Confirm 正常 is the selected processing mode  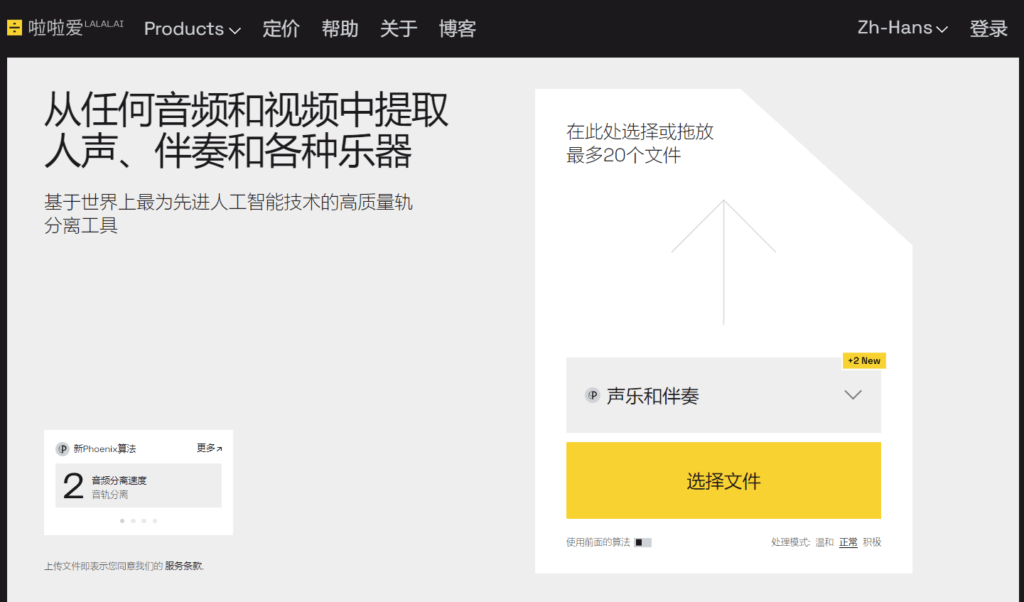pyautogui.click(x=847, y=541)
